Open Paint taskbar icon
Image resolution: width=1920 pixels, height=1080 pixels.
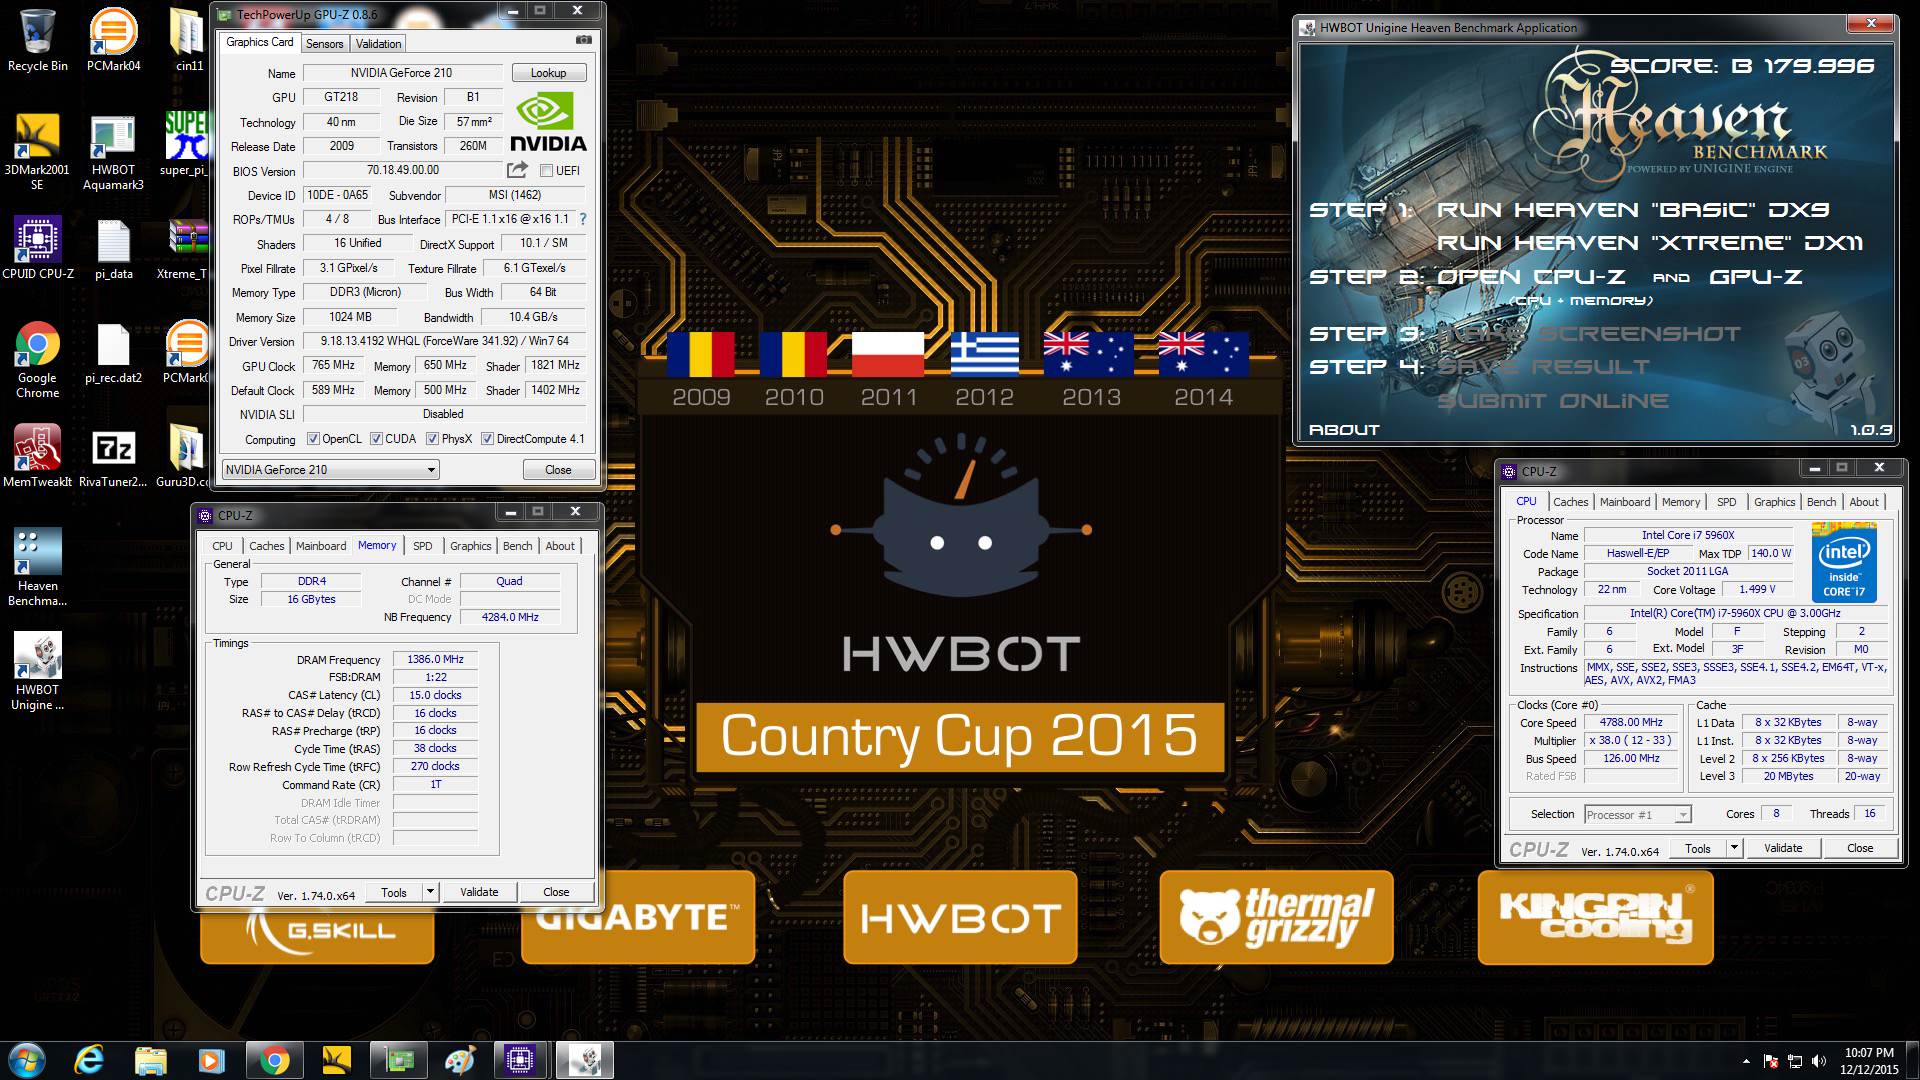click(x=460, y=1060)
